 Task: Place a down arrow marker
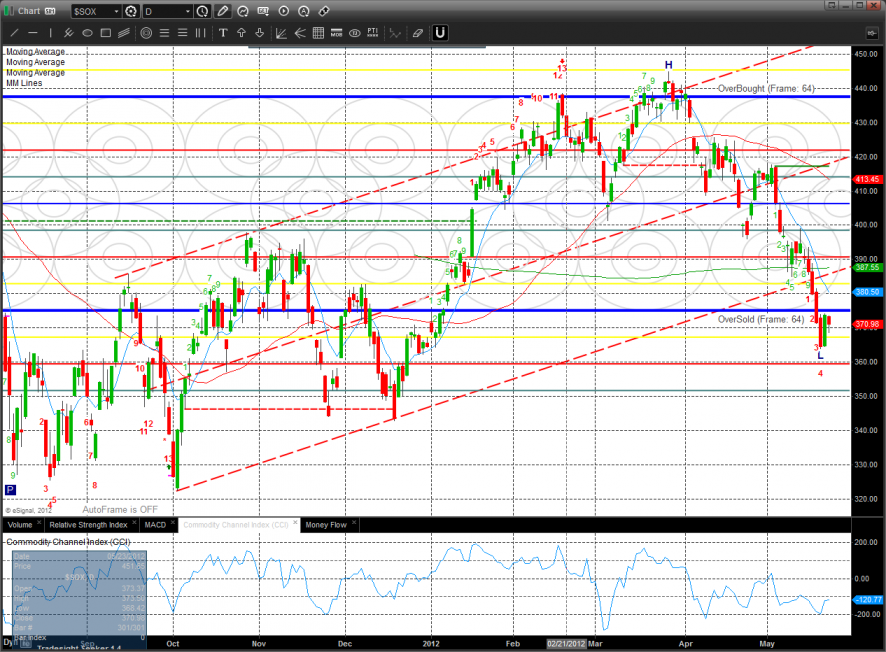[259, 33]
